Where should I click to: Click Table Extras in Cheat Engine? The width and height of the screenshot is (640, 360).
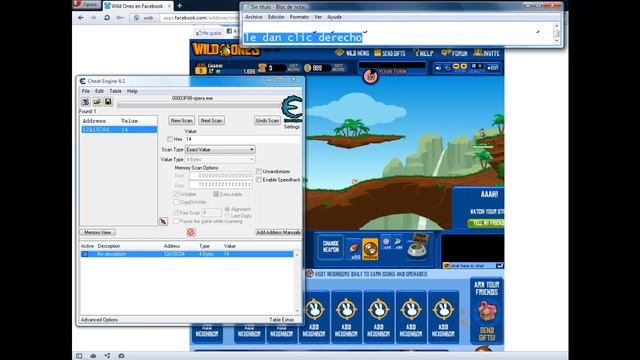(x=282, y=320)
